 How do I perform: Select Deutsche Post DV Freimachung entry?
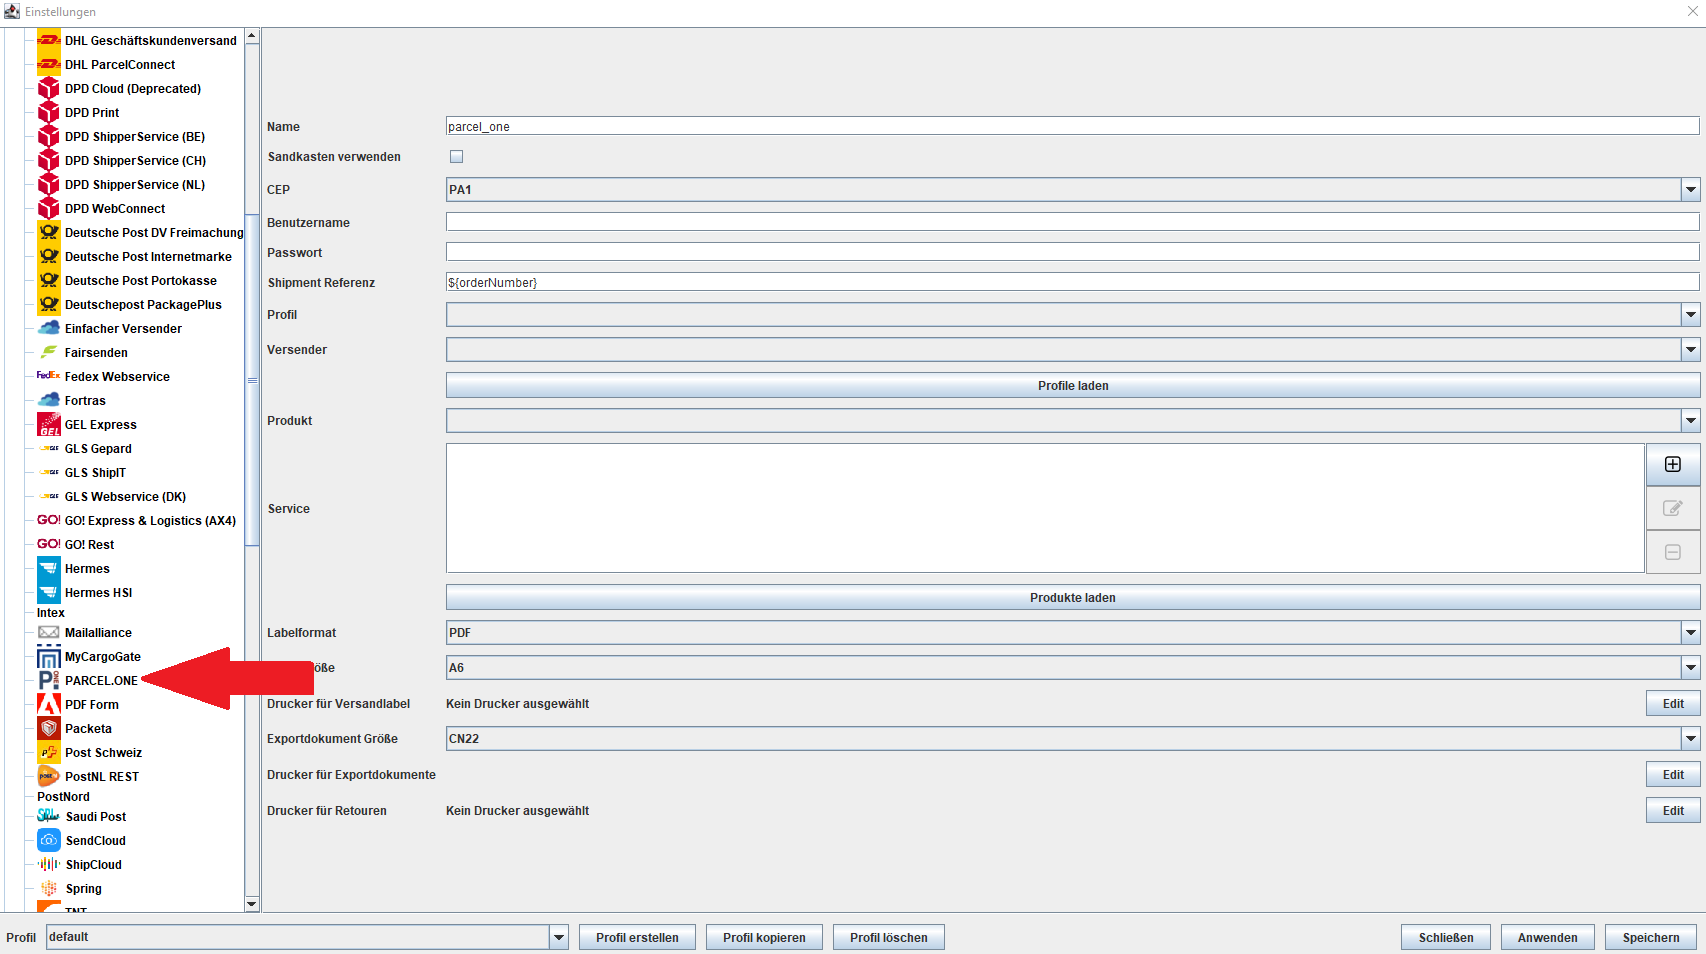[154, 233]
